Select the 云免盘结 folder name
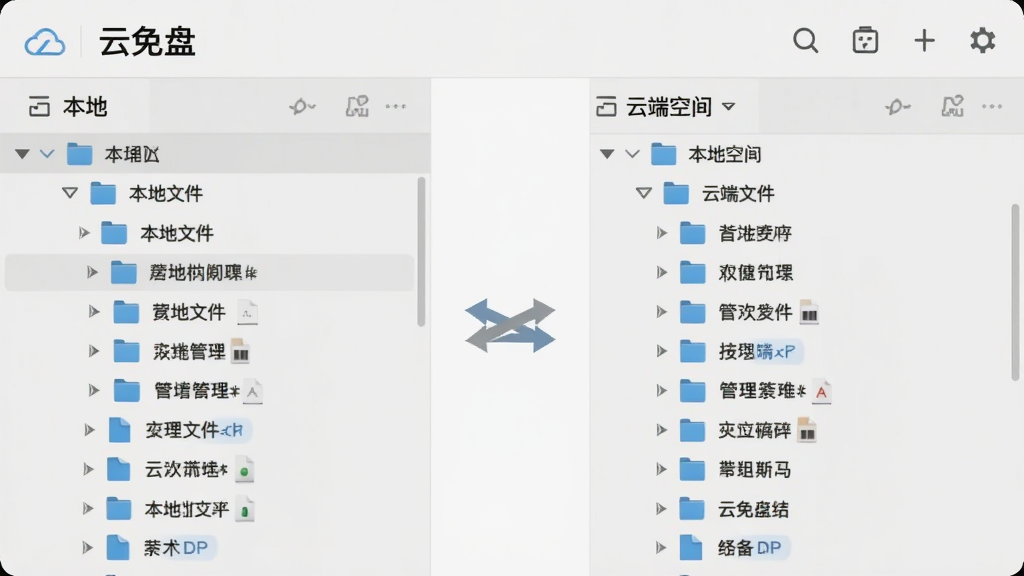 [x=754, y=509]
